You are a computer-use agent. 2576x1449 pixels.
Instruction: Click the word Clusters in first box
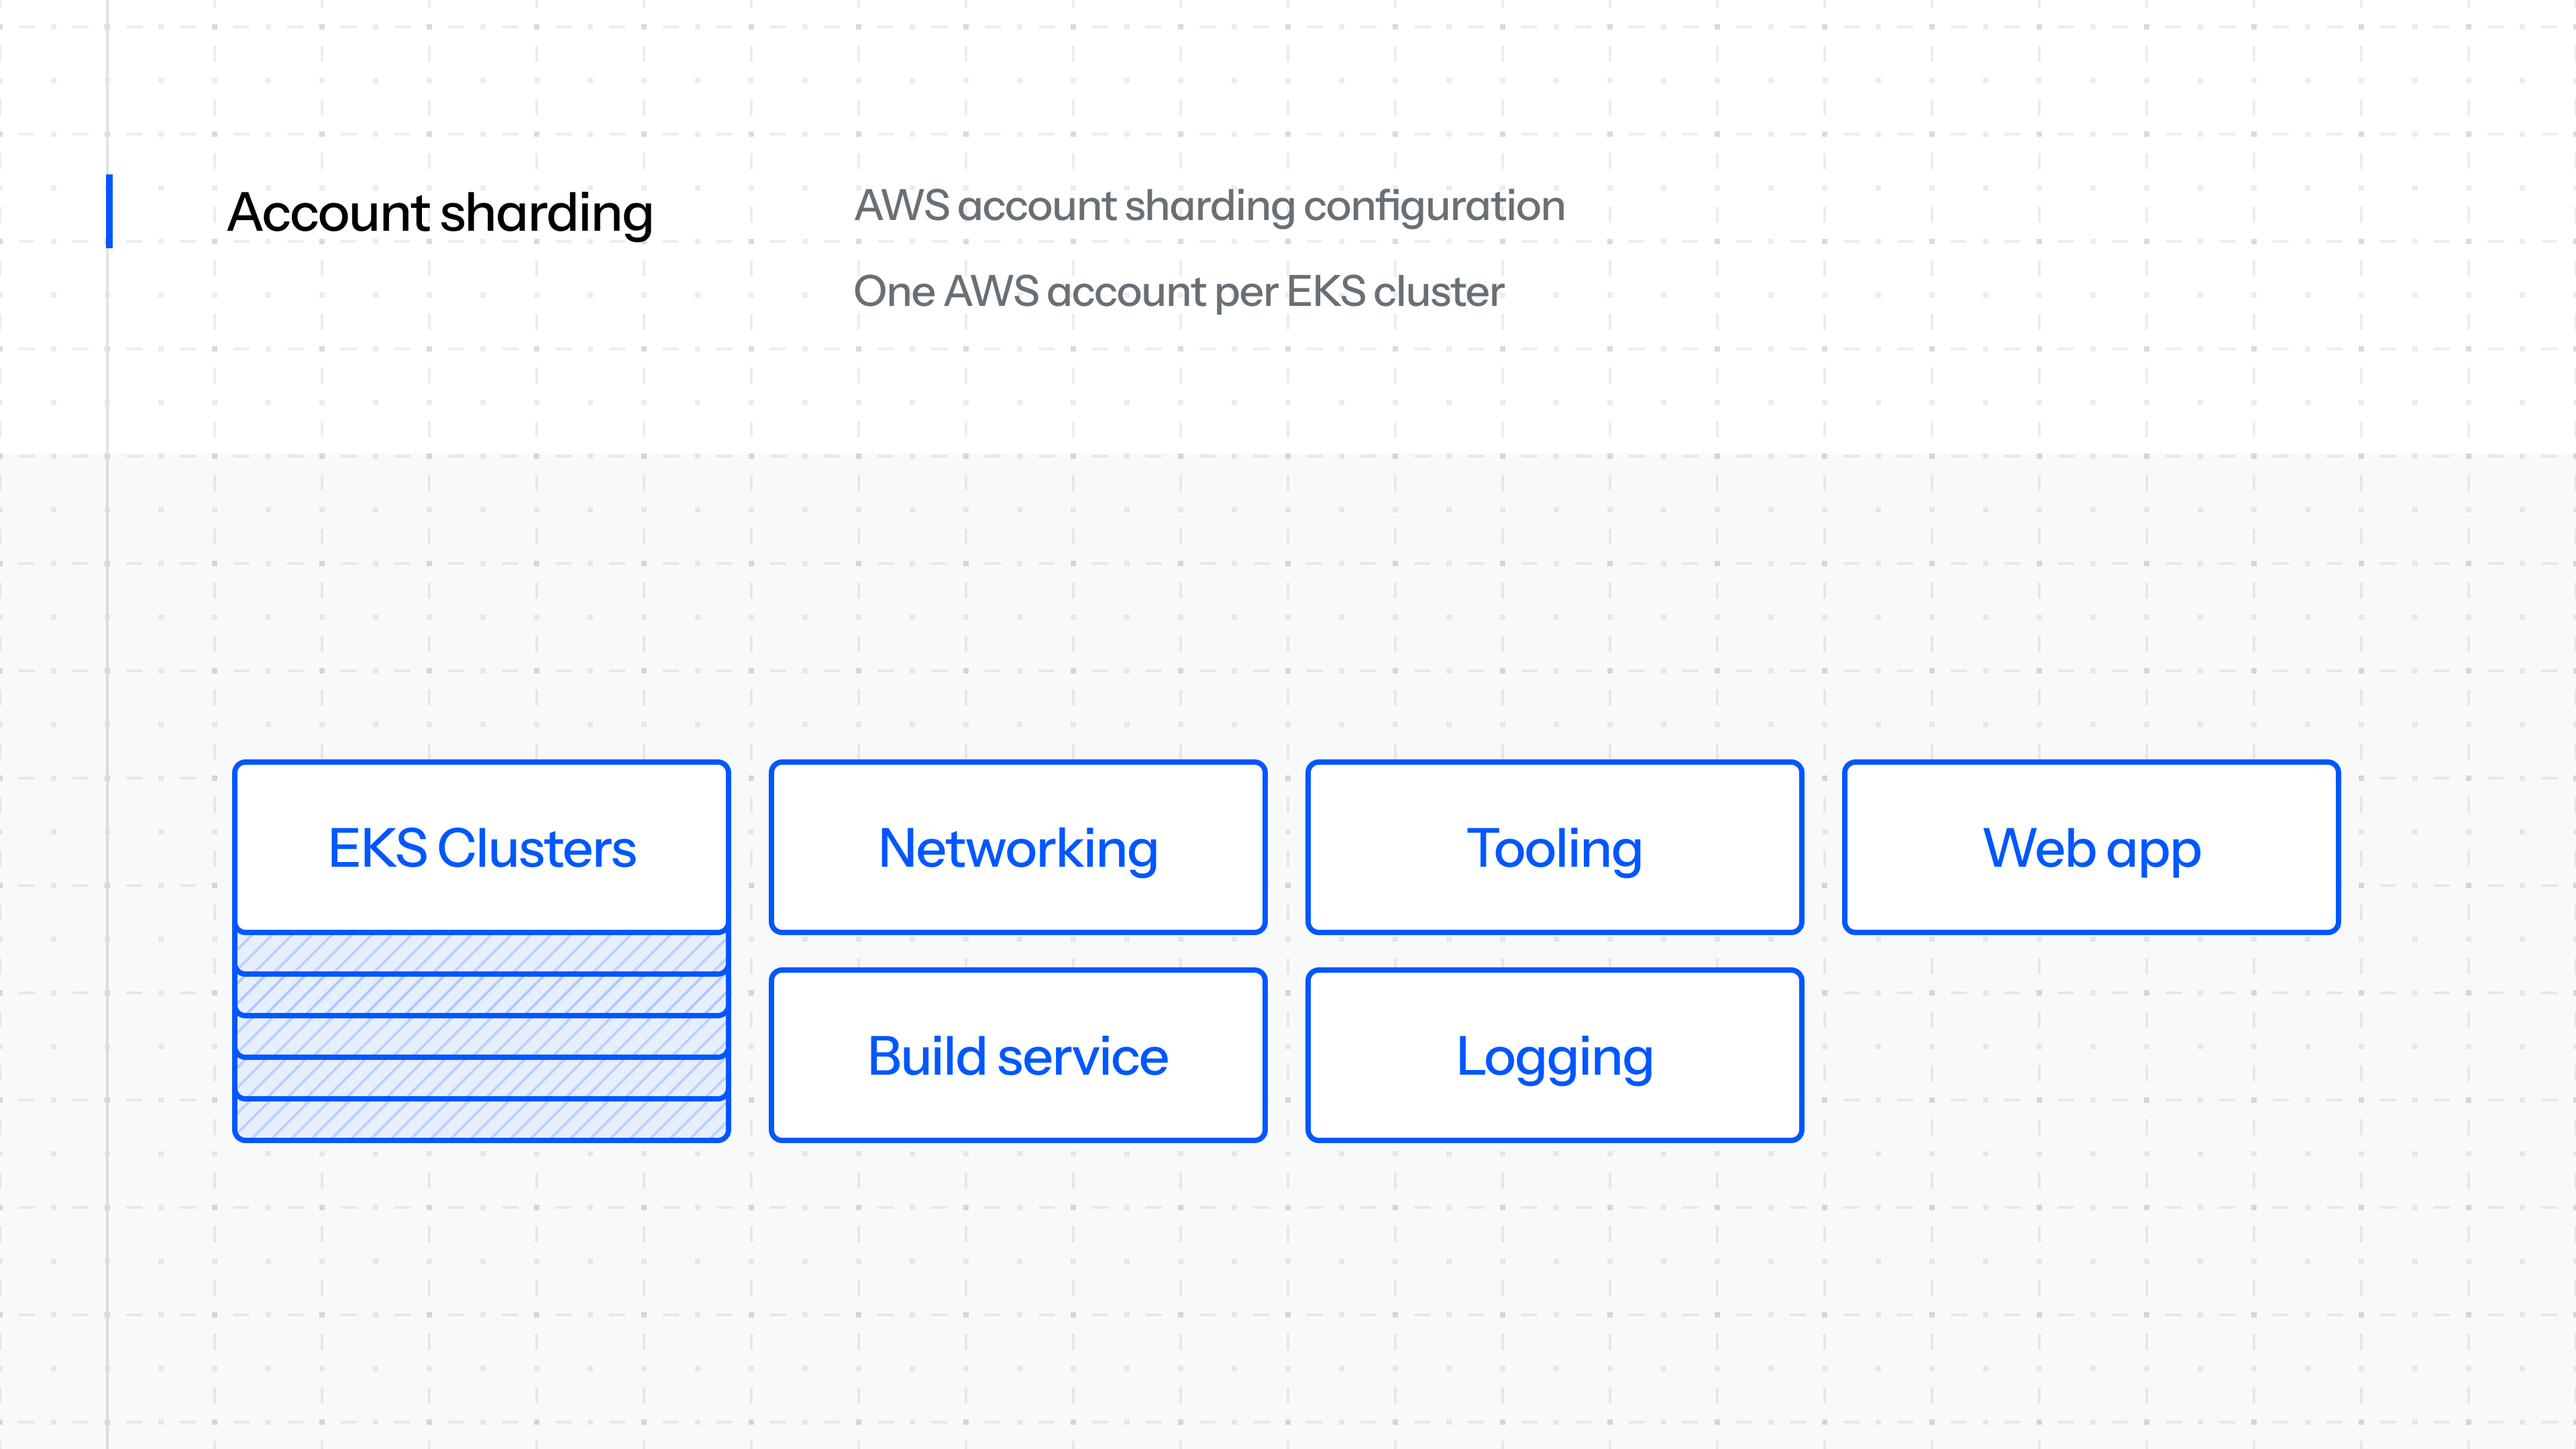pos(536,848)
